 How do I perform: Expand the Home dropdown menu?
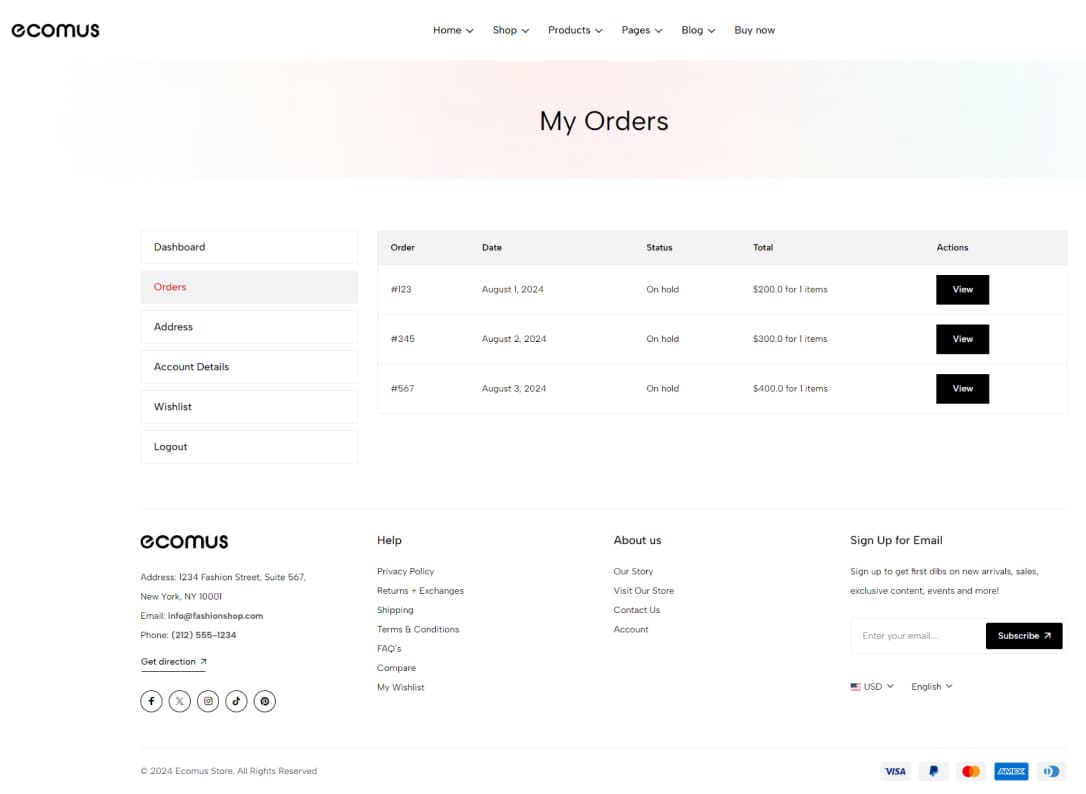(453, 30)
